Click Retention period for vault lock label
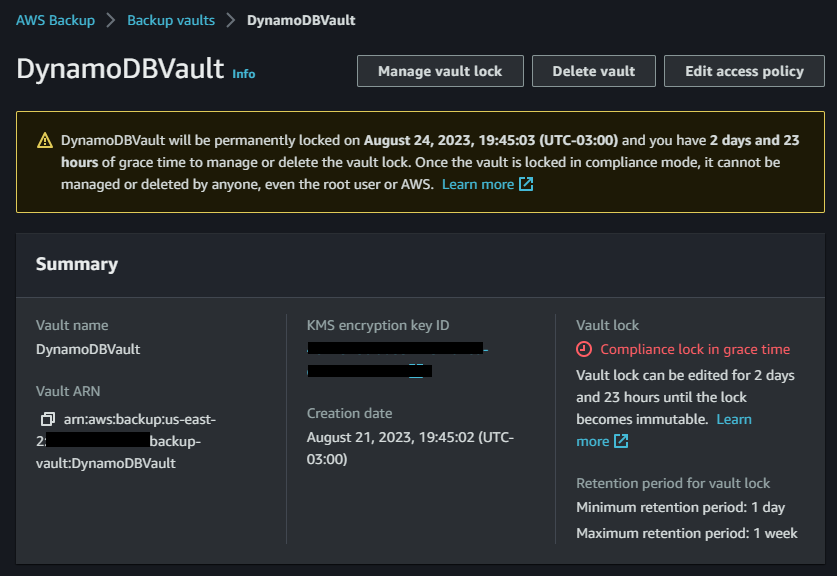Screen dimensions: 837x576 point(673,483)
